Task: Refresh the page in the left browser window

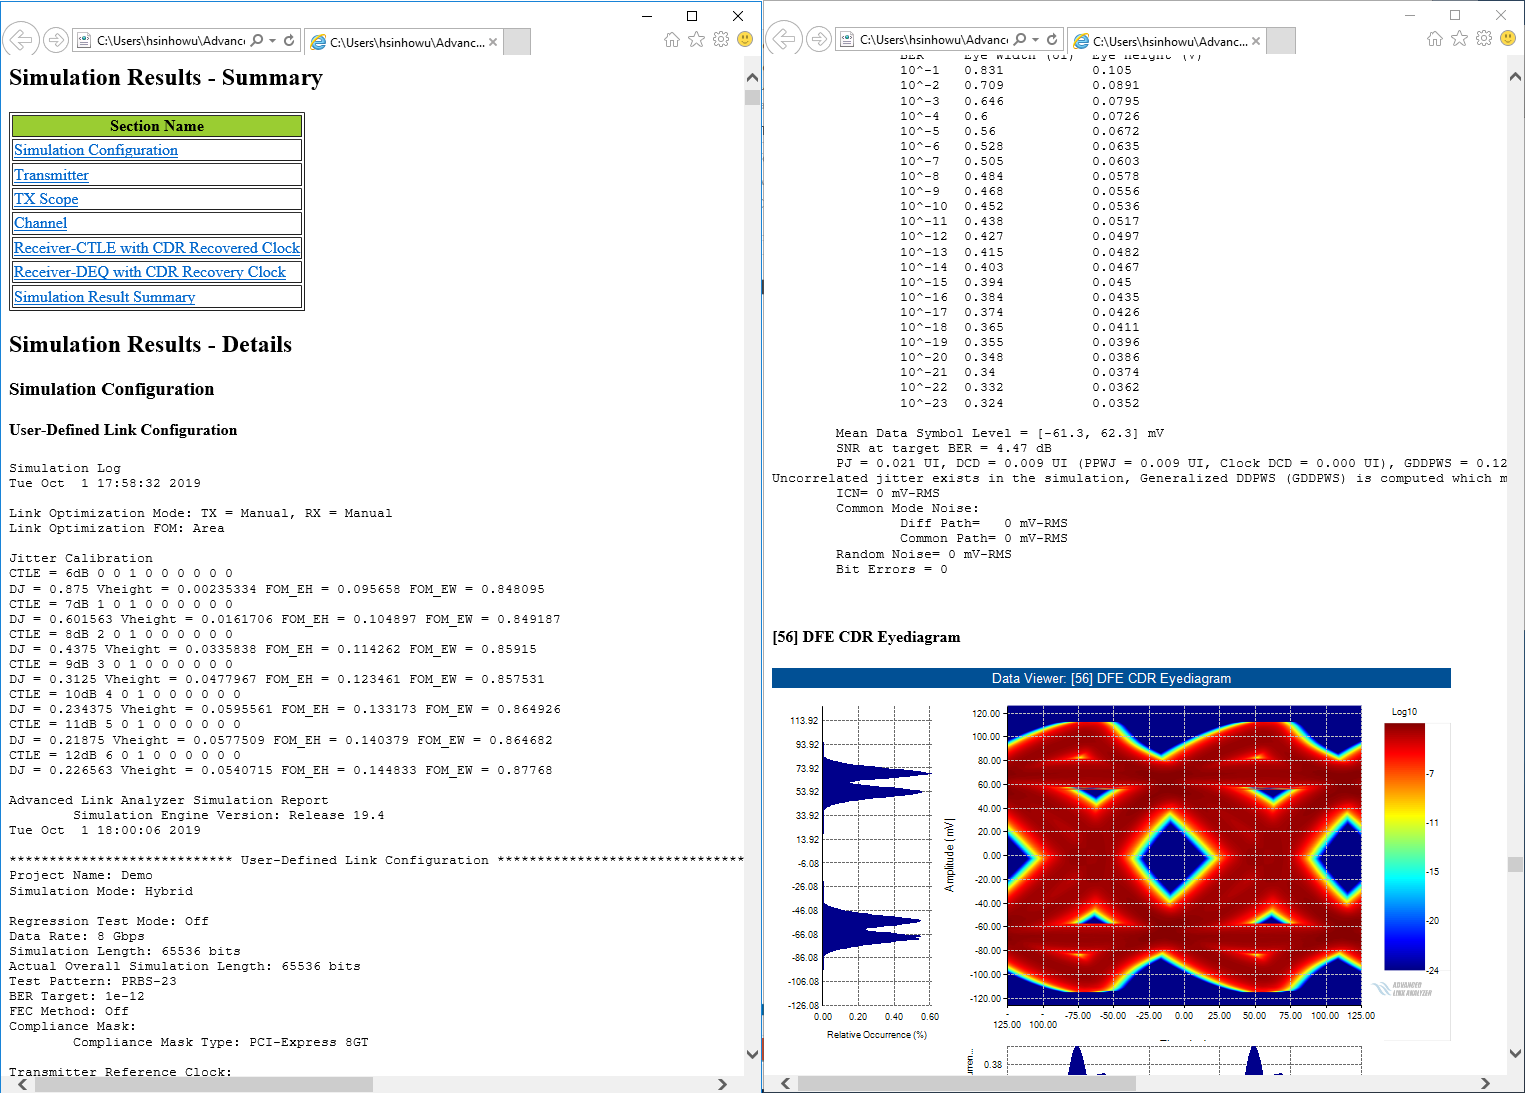Action: point(289,40)
